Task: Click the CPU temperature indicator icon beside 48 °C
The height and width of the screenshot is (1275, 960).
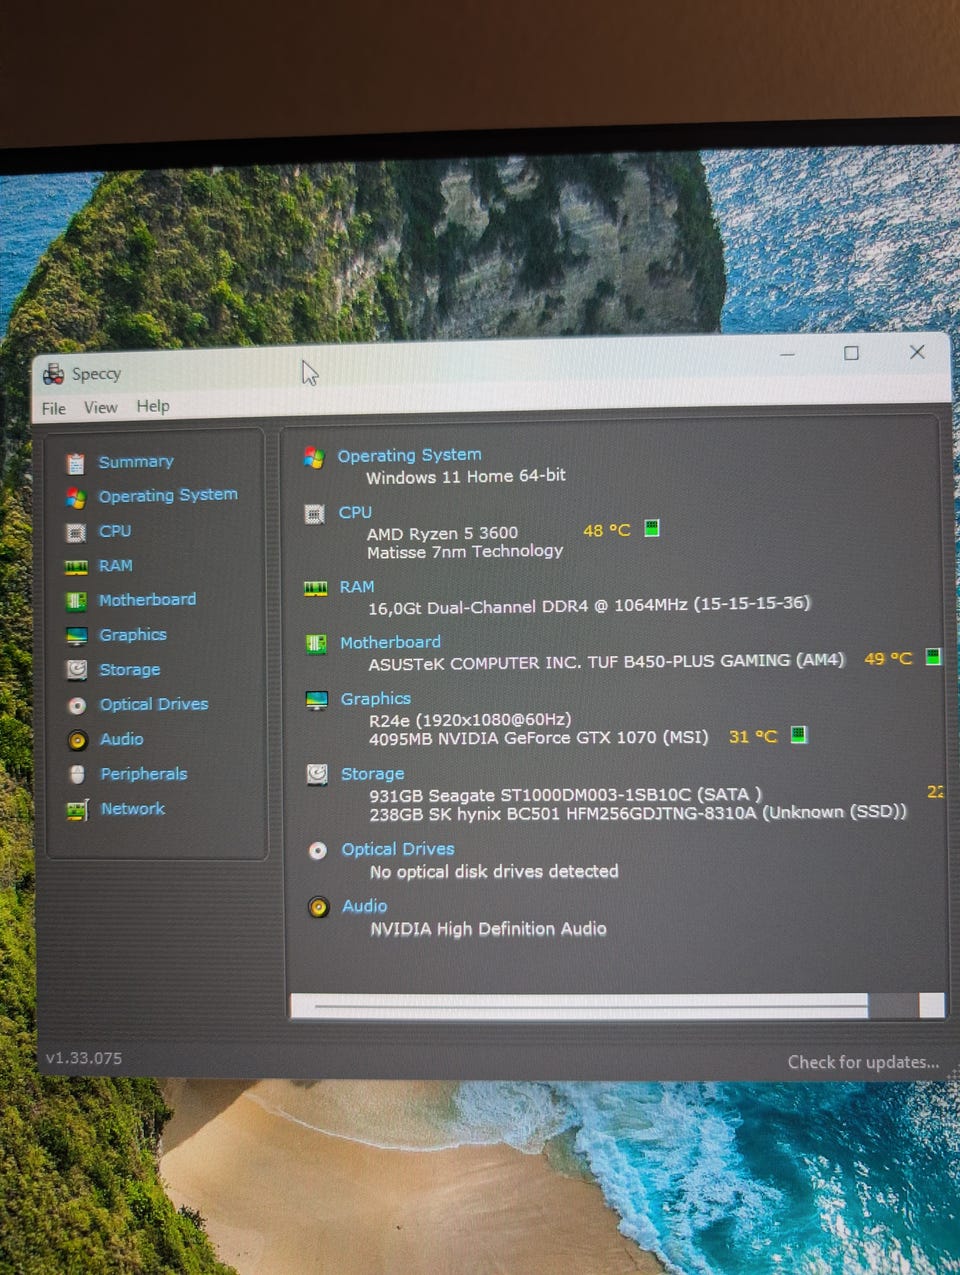Action: click(x=652, y=528)
